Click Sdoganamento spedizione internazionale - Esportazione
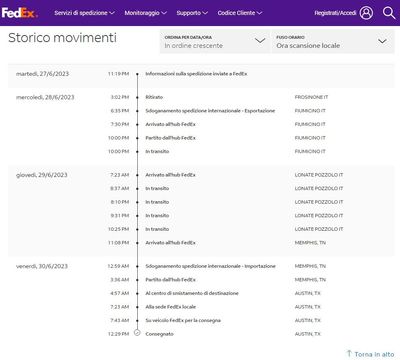 pyautogui.click(x=210, y=111)
